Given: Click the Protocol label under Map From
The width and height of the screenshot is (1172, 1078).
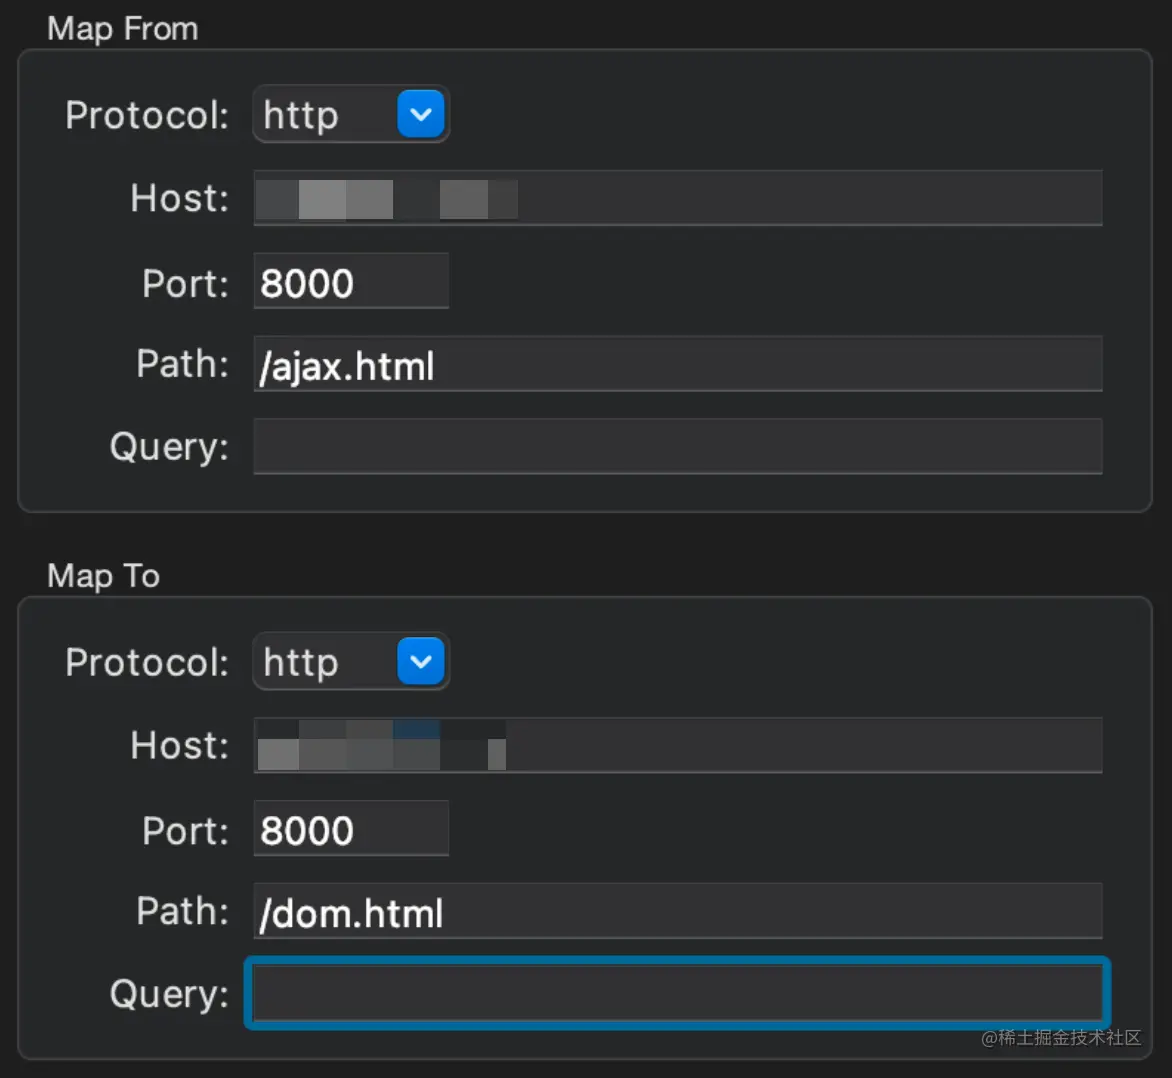Looking at the screenshot, I should (147, 115).
